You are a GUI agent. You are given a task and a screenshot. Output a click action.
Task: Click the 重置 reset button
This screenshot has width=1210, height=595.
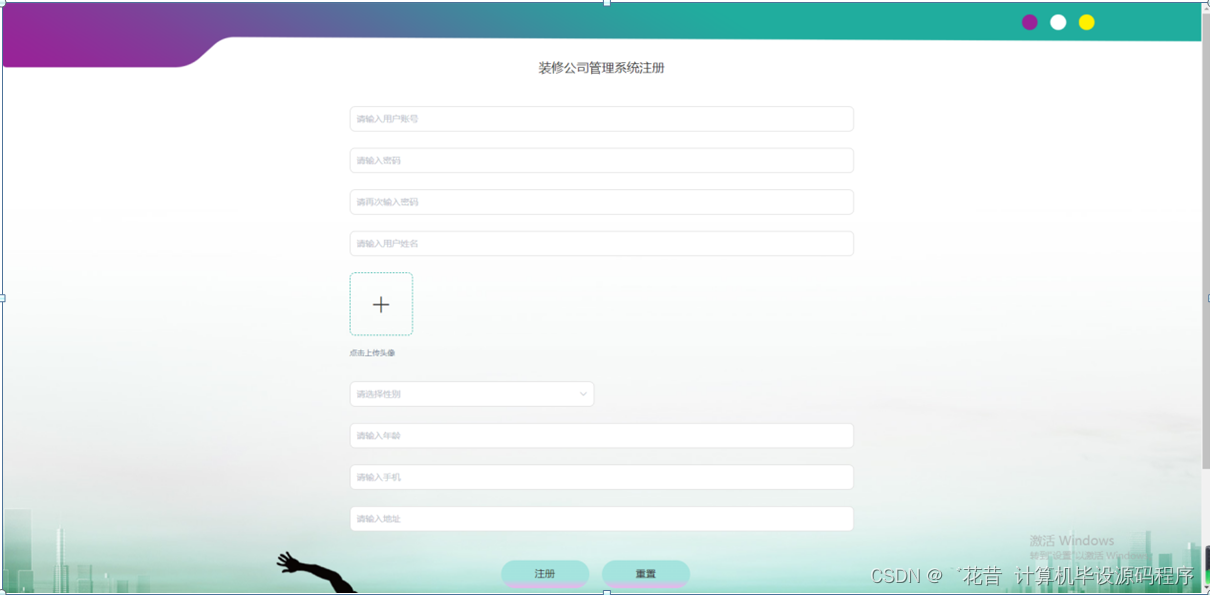point(645,573)
